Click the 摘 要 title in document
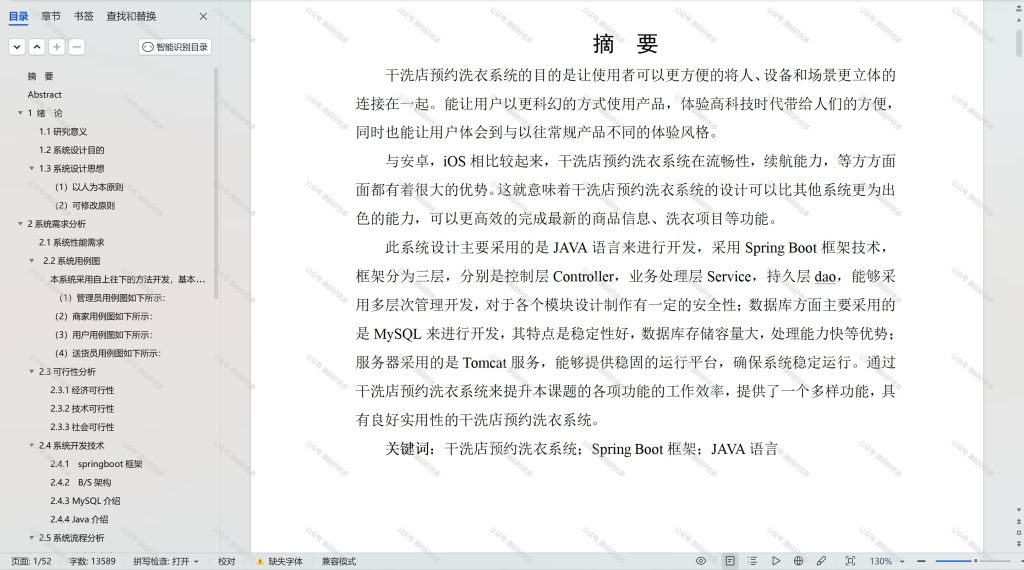The height and width of the screenshot is (570, 1024). (625, 44)
